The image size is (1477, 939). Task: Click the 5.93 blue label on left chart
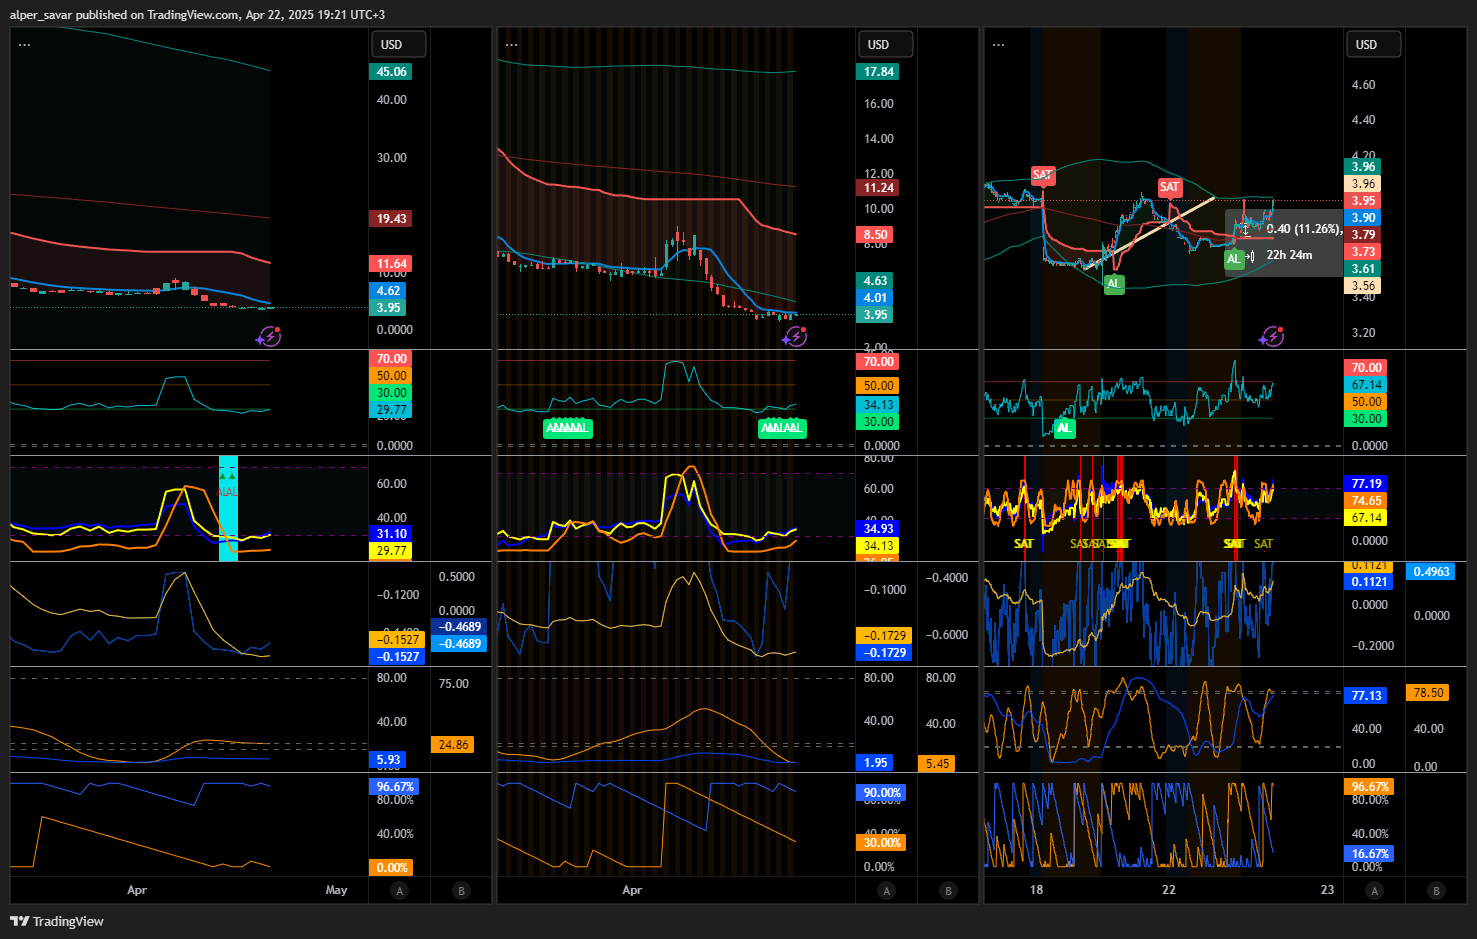388,760
